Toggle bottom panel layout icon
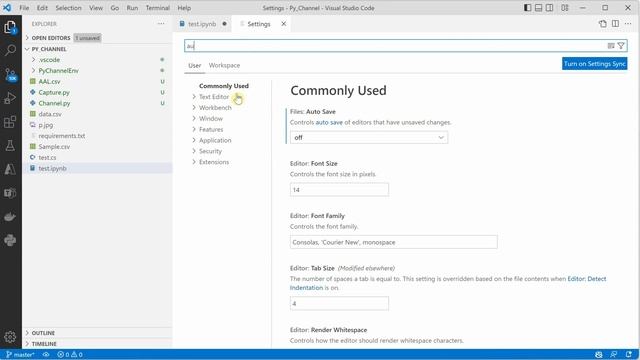This screenshot has height=360, width=640. coord(538,8)
